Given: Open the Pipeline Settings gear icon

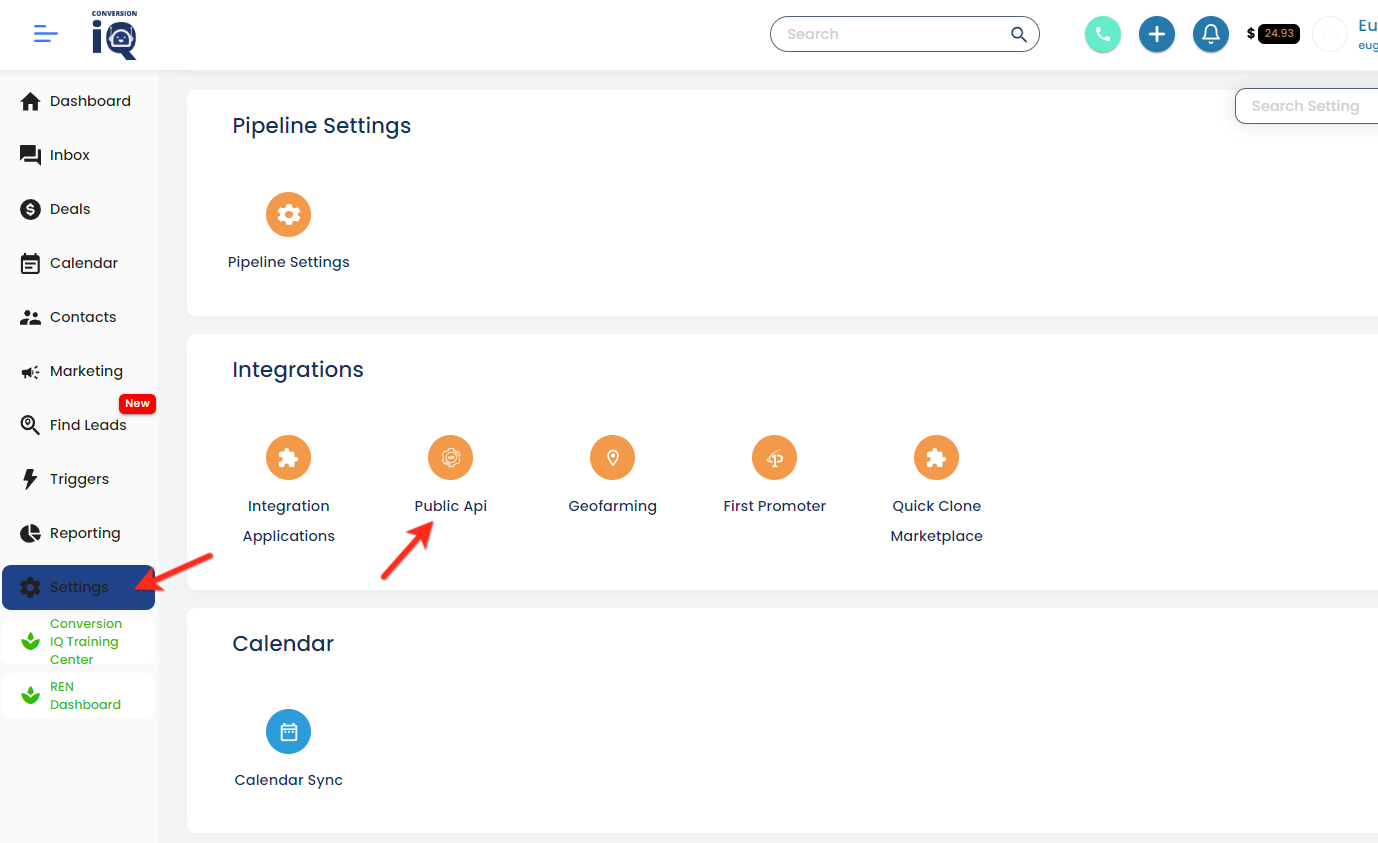Looking at the screenshot, I should [289, 214].
